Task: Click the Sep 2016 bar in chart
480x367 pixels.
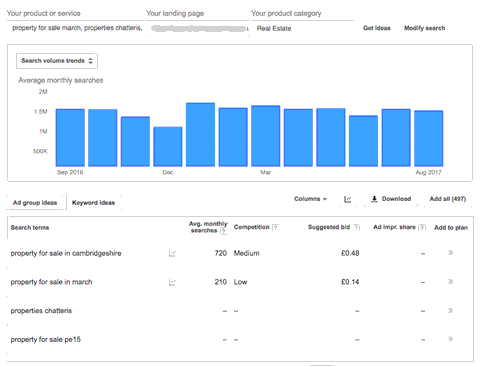Action: (70, 137)
